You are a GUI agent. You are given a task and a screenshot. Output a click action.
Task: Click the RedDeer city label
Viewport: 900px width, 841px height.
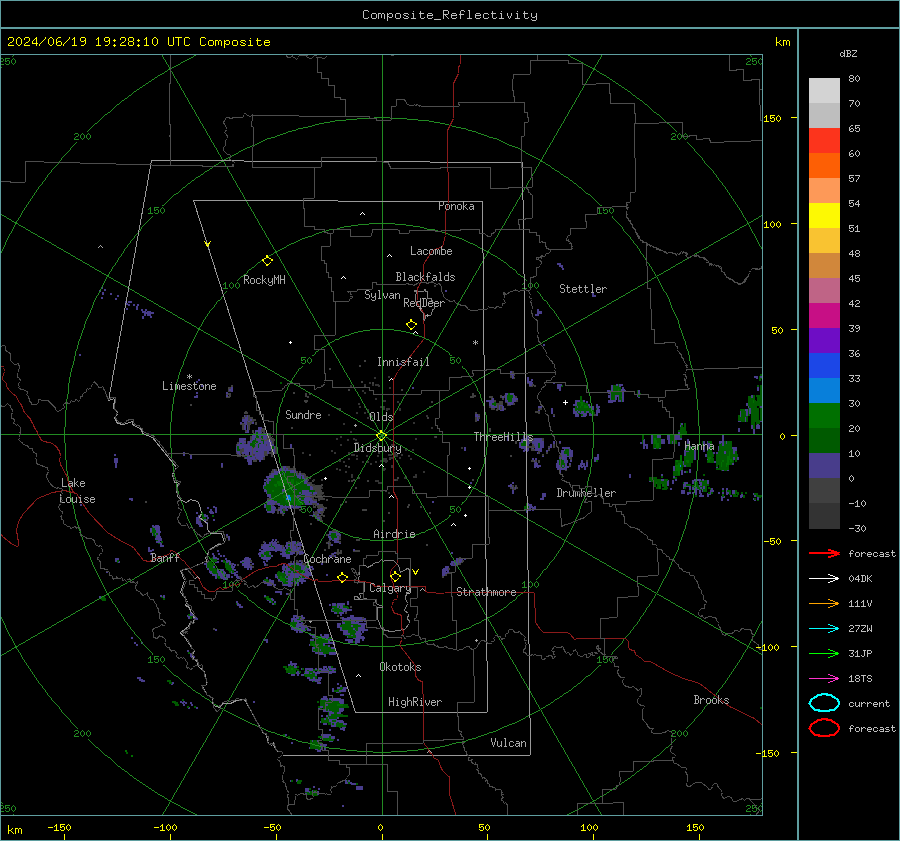424,303
